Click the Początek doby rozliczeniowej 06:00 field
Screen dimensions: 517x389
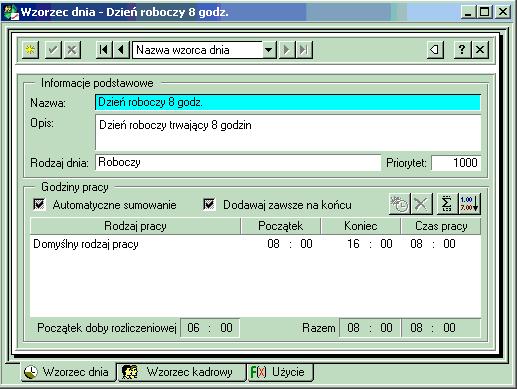(x=210, y=328)
